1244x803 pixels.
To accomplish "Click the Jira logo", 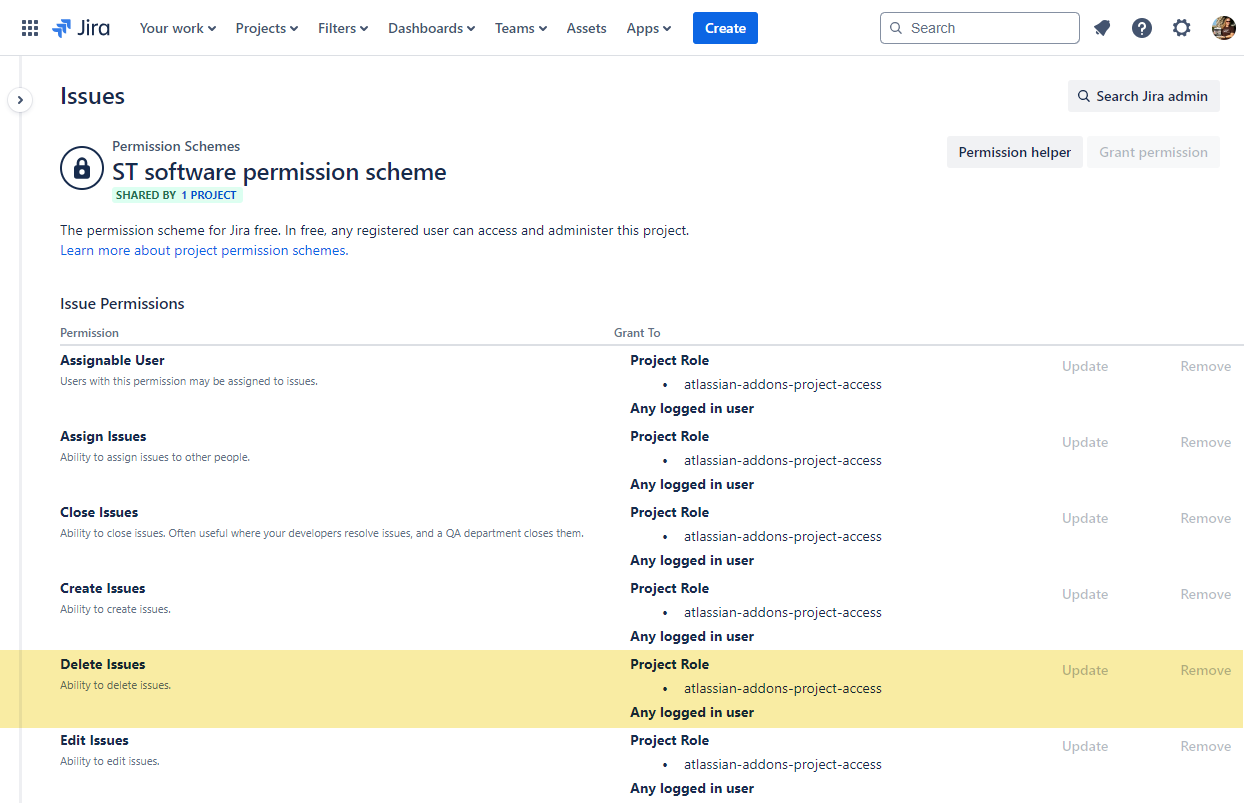I will [x=80, y=27].
